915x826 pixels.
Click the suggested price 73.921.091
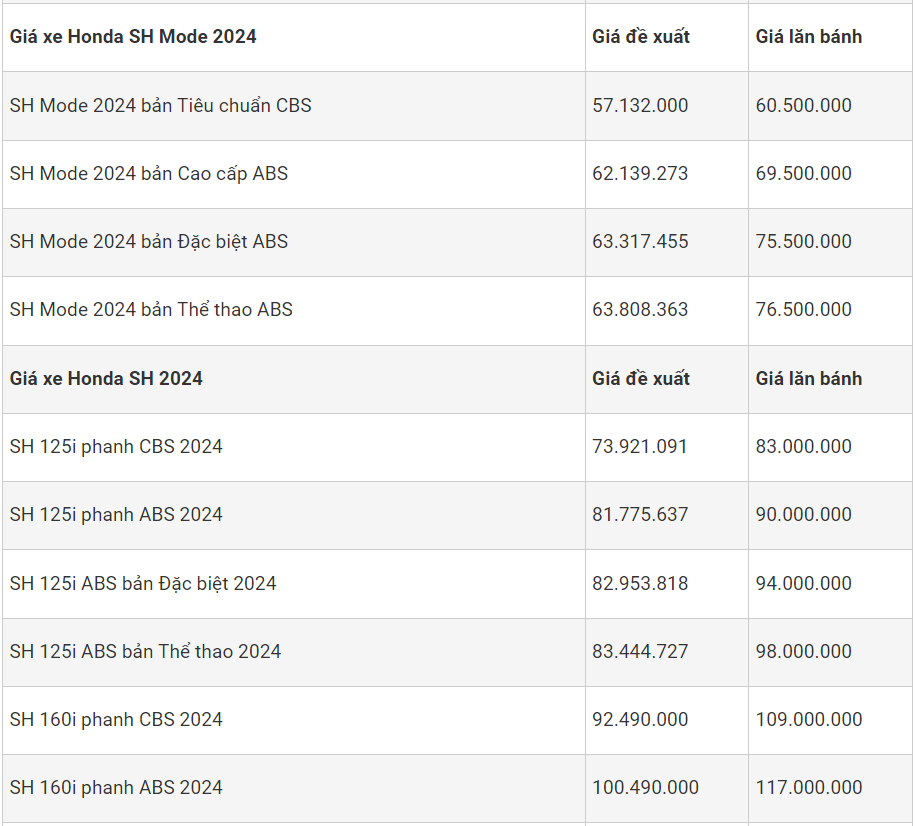[640, 446]
